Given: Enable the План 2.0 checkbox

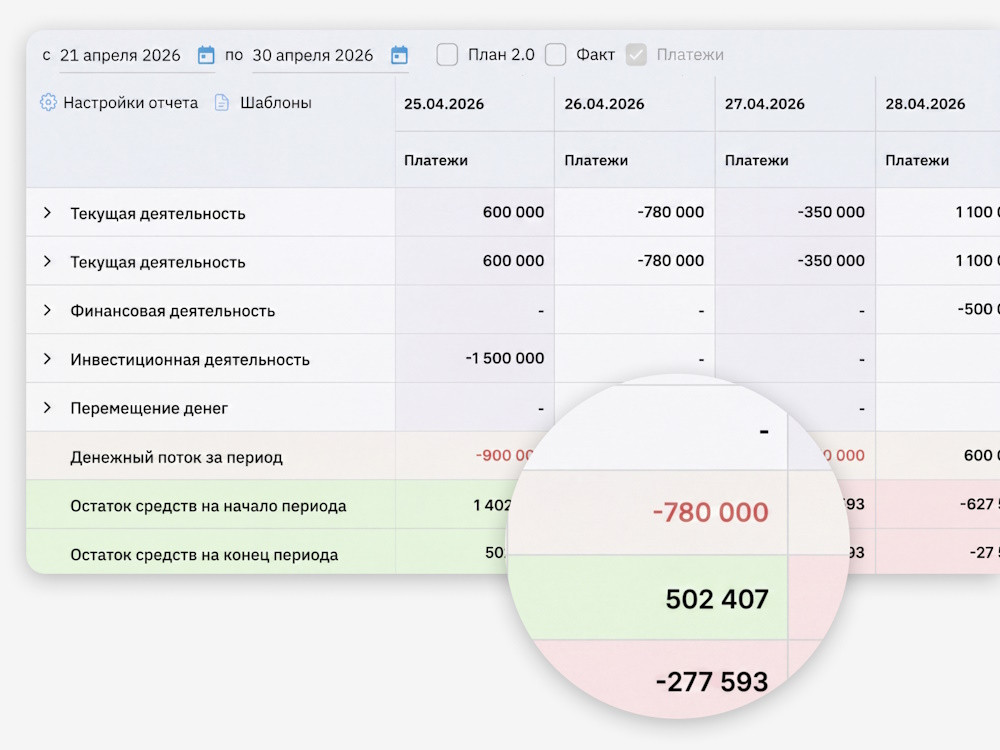Looking at the screenshot, I should pyautogui.click(x=447, y=55).
